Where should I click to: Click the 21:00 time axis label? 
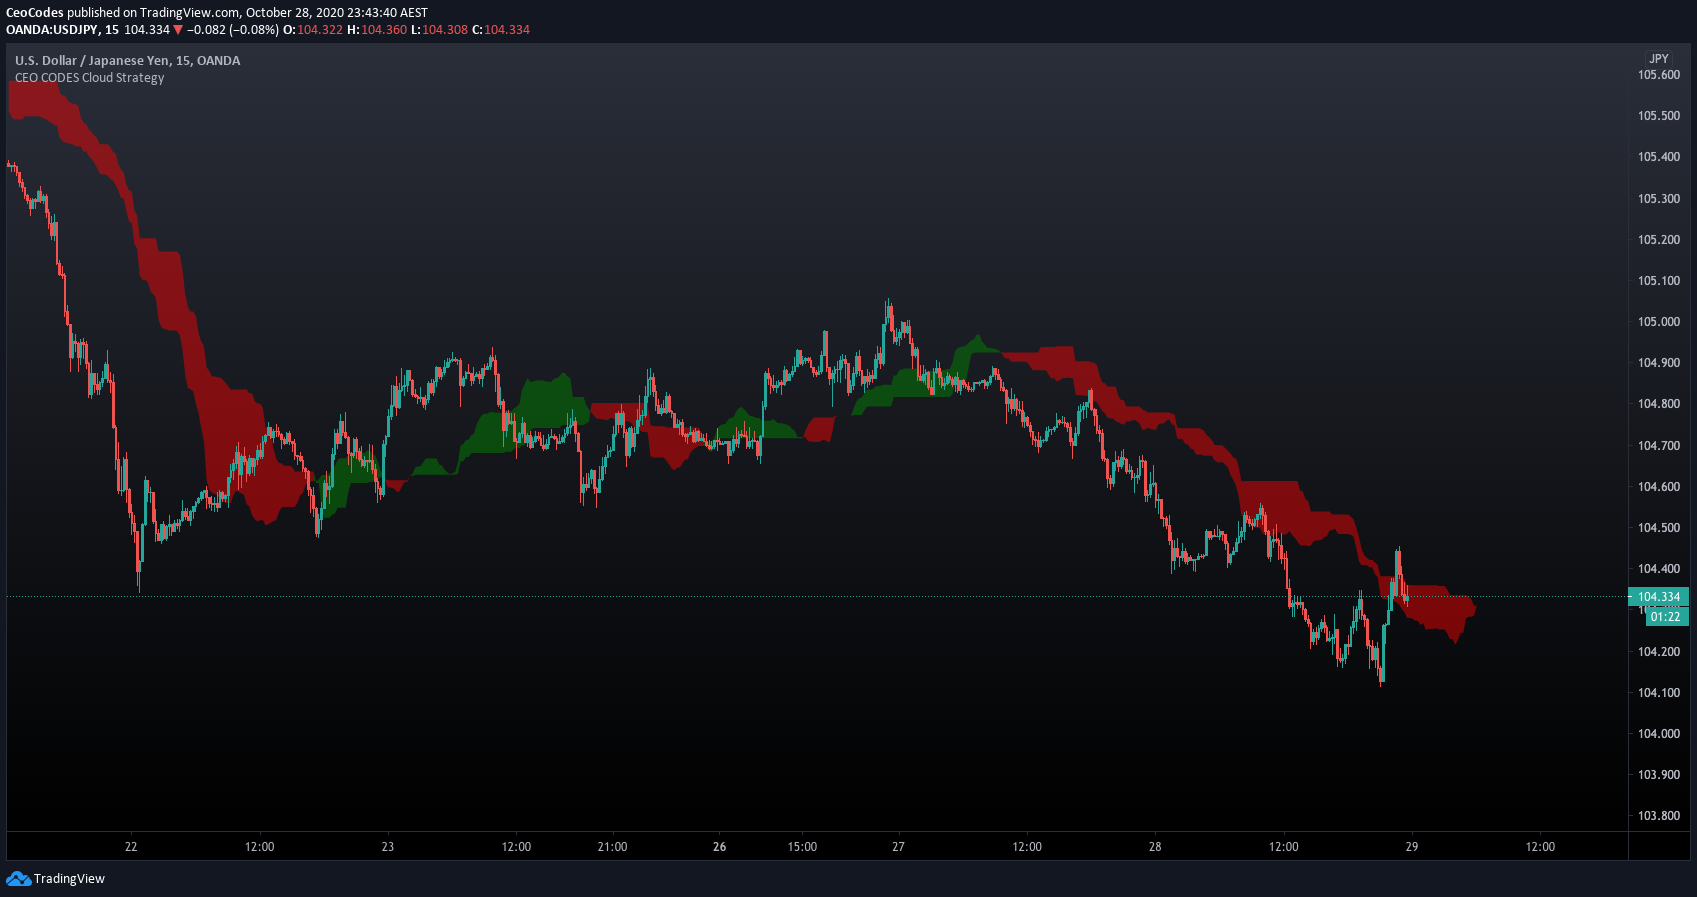tap(612, 847)
